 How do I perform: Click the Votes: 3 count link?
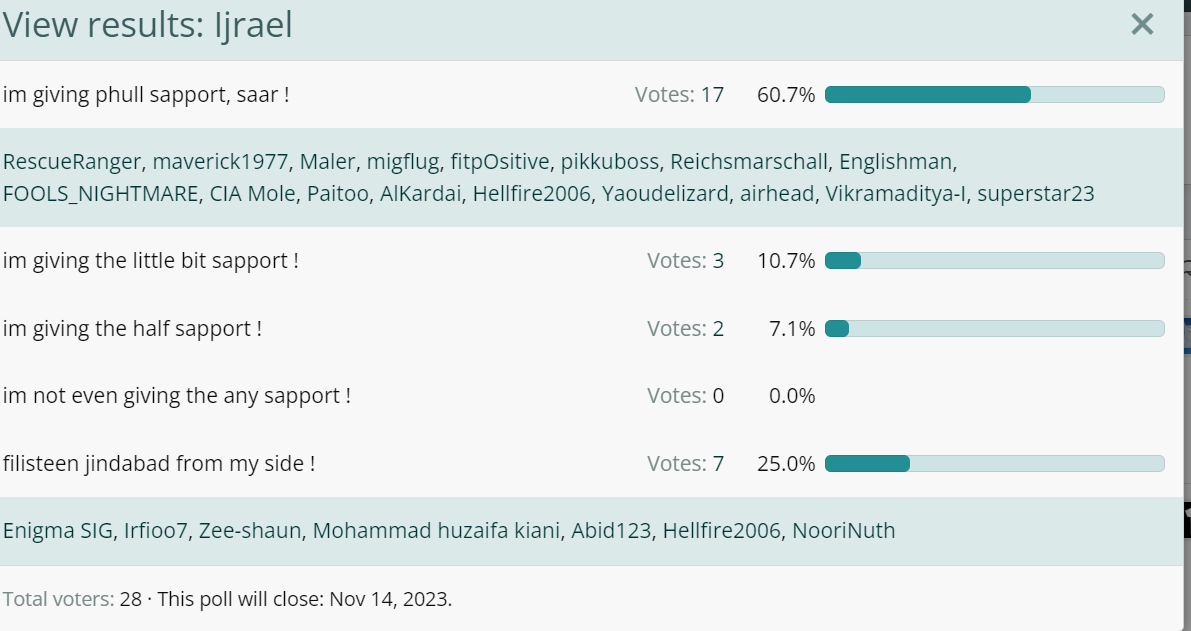click(x=685, y=260)
